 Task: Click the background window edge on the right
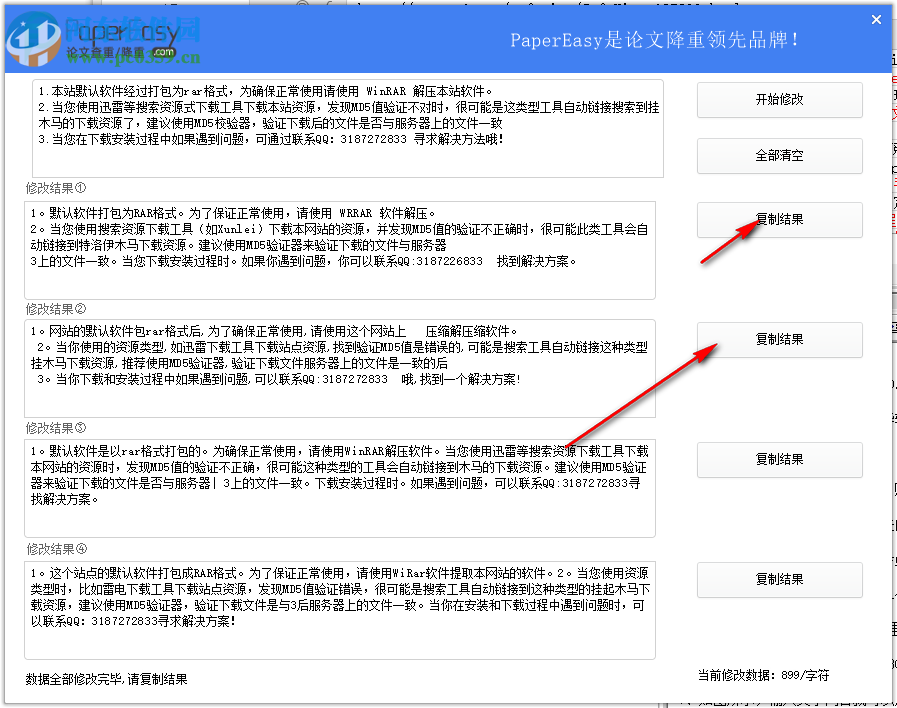[890, 400]
